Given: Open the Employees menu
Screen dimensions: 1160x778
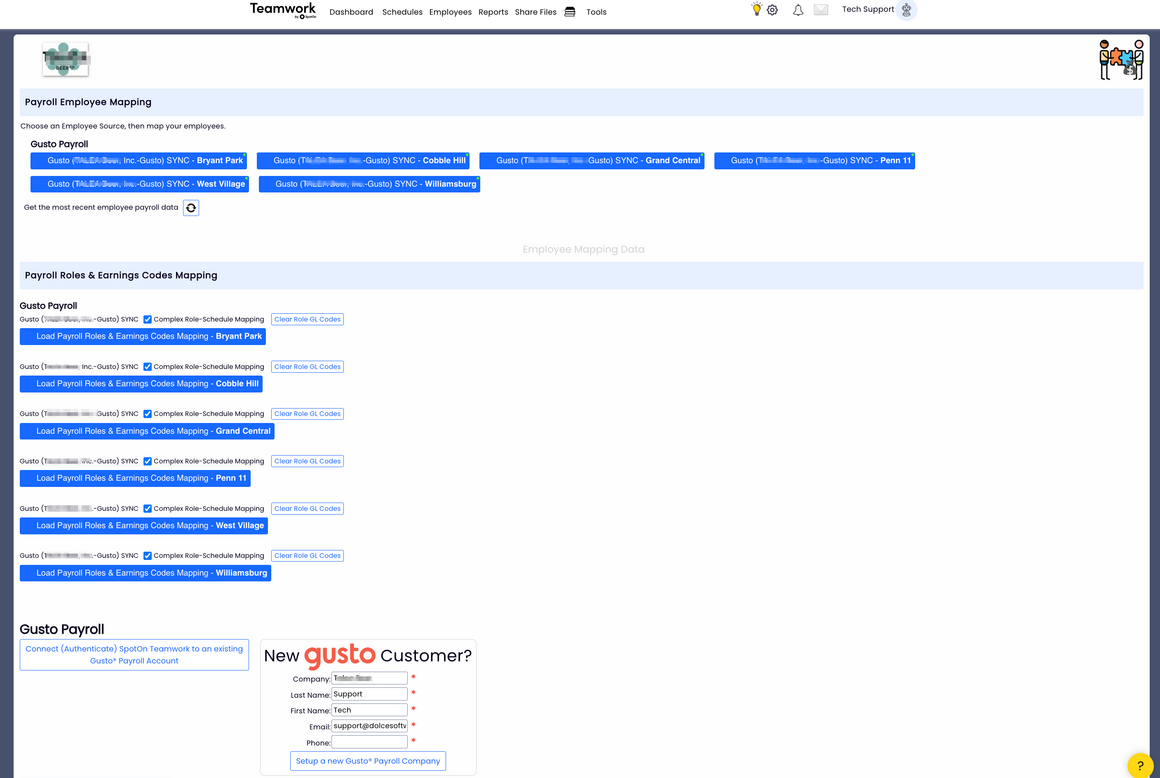Looking at the screenshot, I should pyautogui.click(x=451, y=12).
